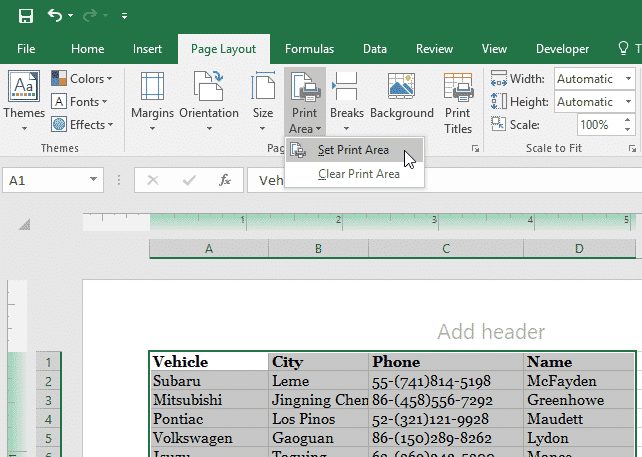The height and width of the screenshot is (457, 642).
Task: Open theme Colors dropdown
Action: [x=81, y=79]
